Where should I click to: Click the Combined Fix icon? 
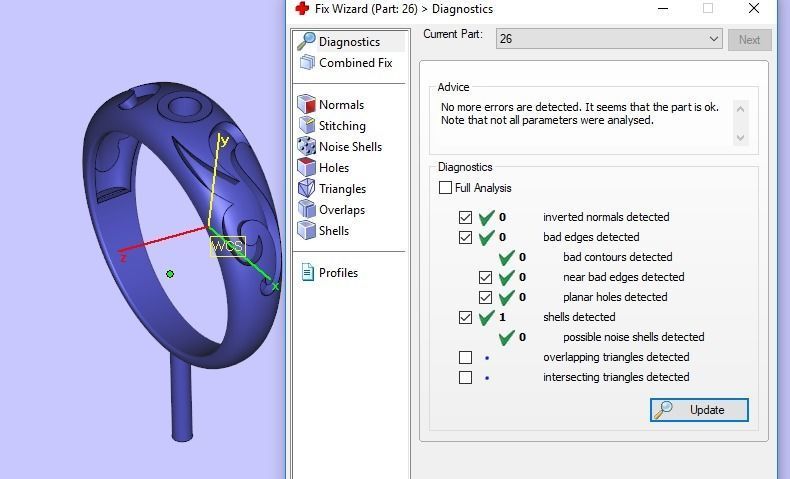tap(307, 62)
